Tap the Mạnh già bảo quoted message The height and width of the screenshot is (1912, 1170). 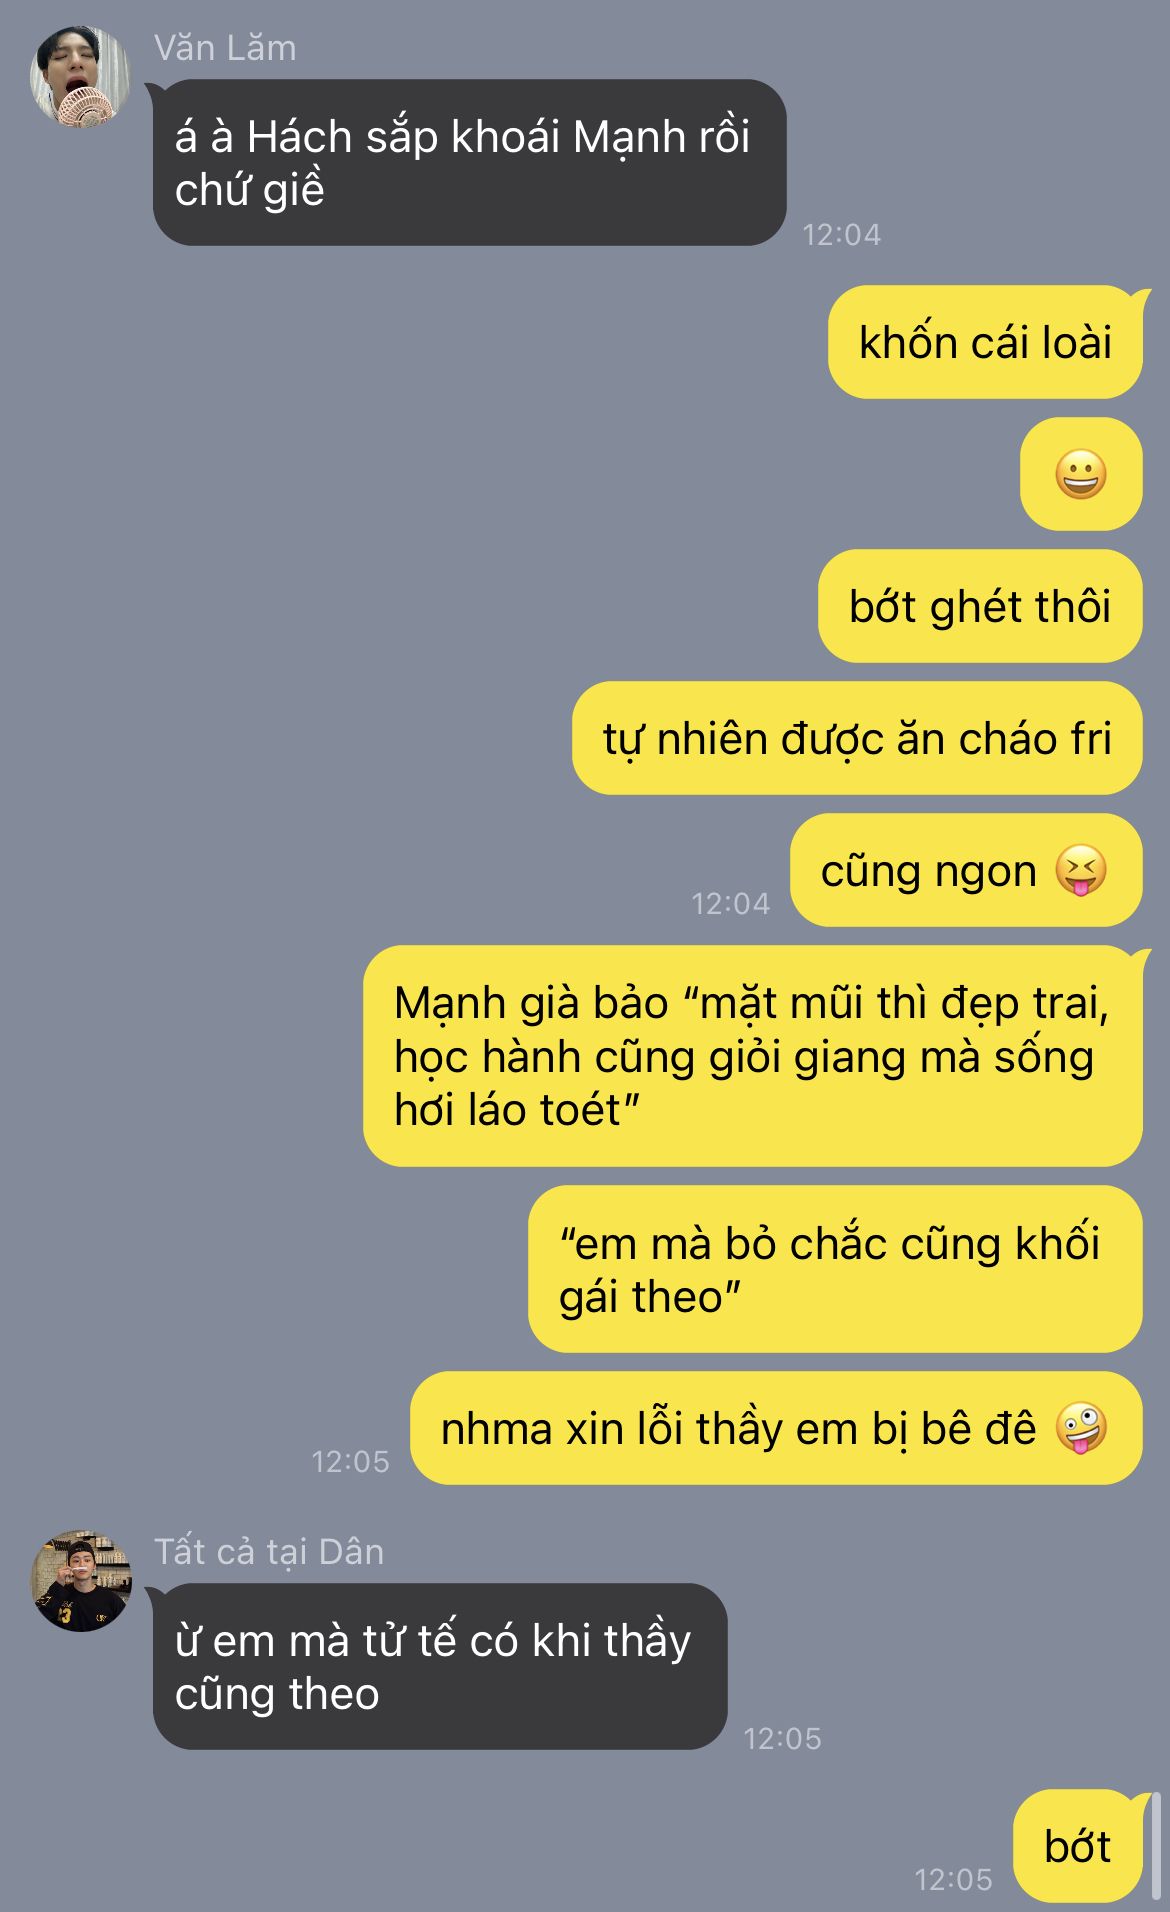tap(753, 1056)
